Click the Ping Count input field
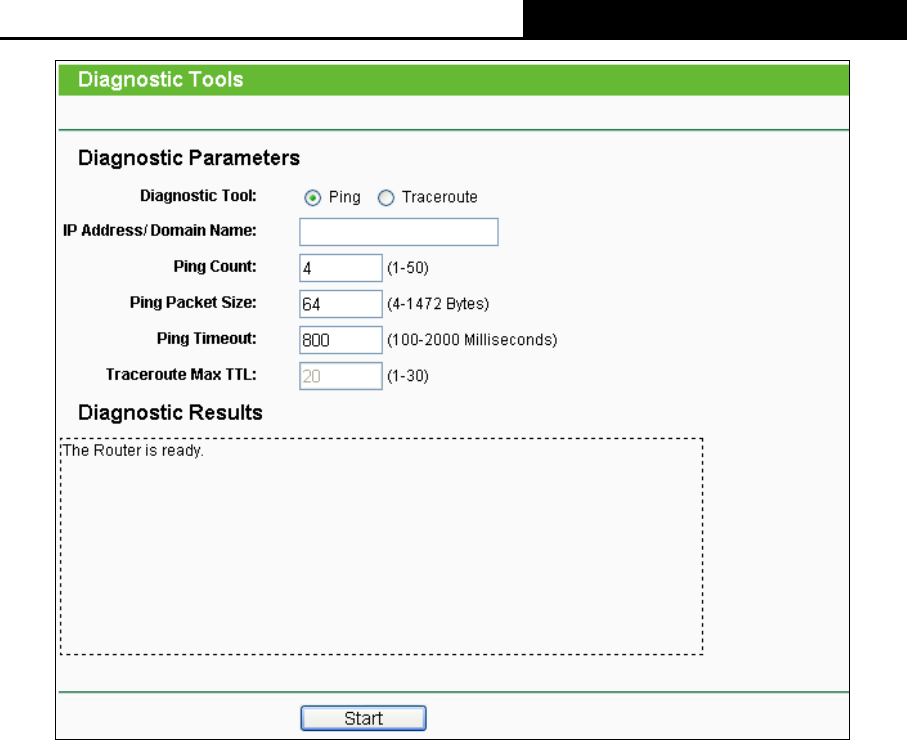 [x=341, y=268]
